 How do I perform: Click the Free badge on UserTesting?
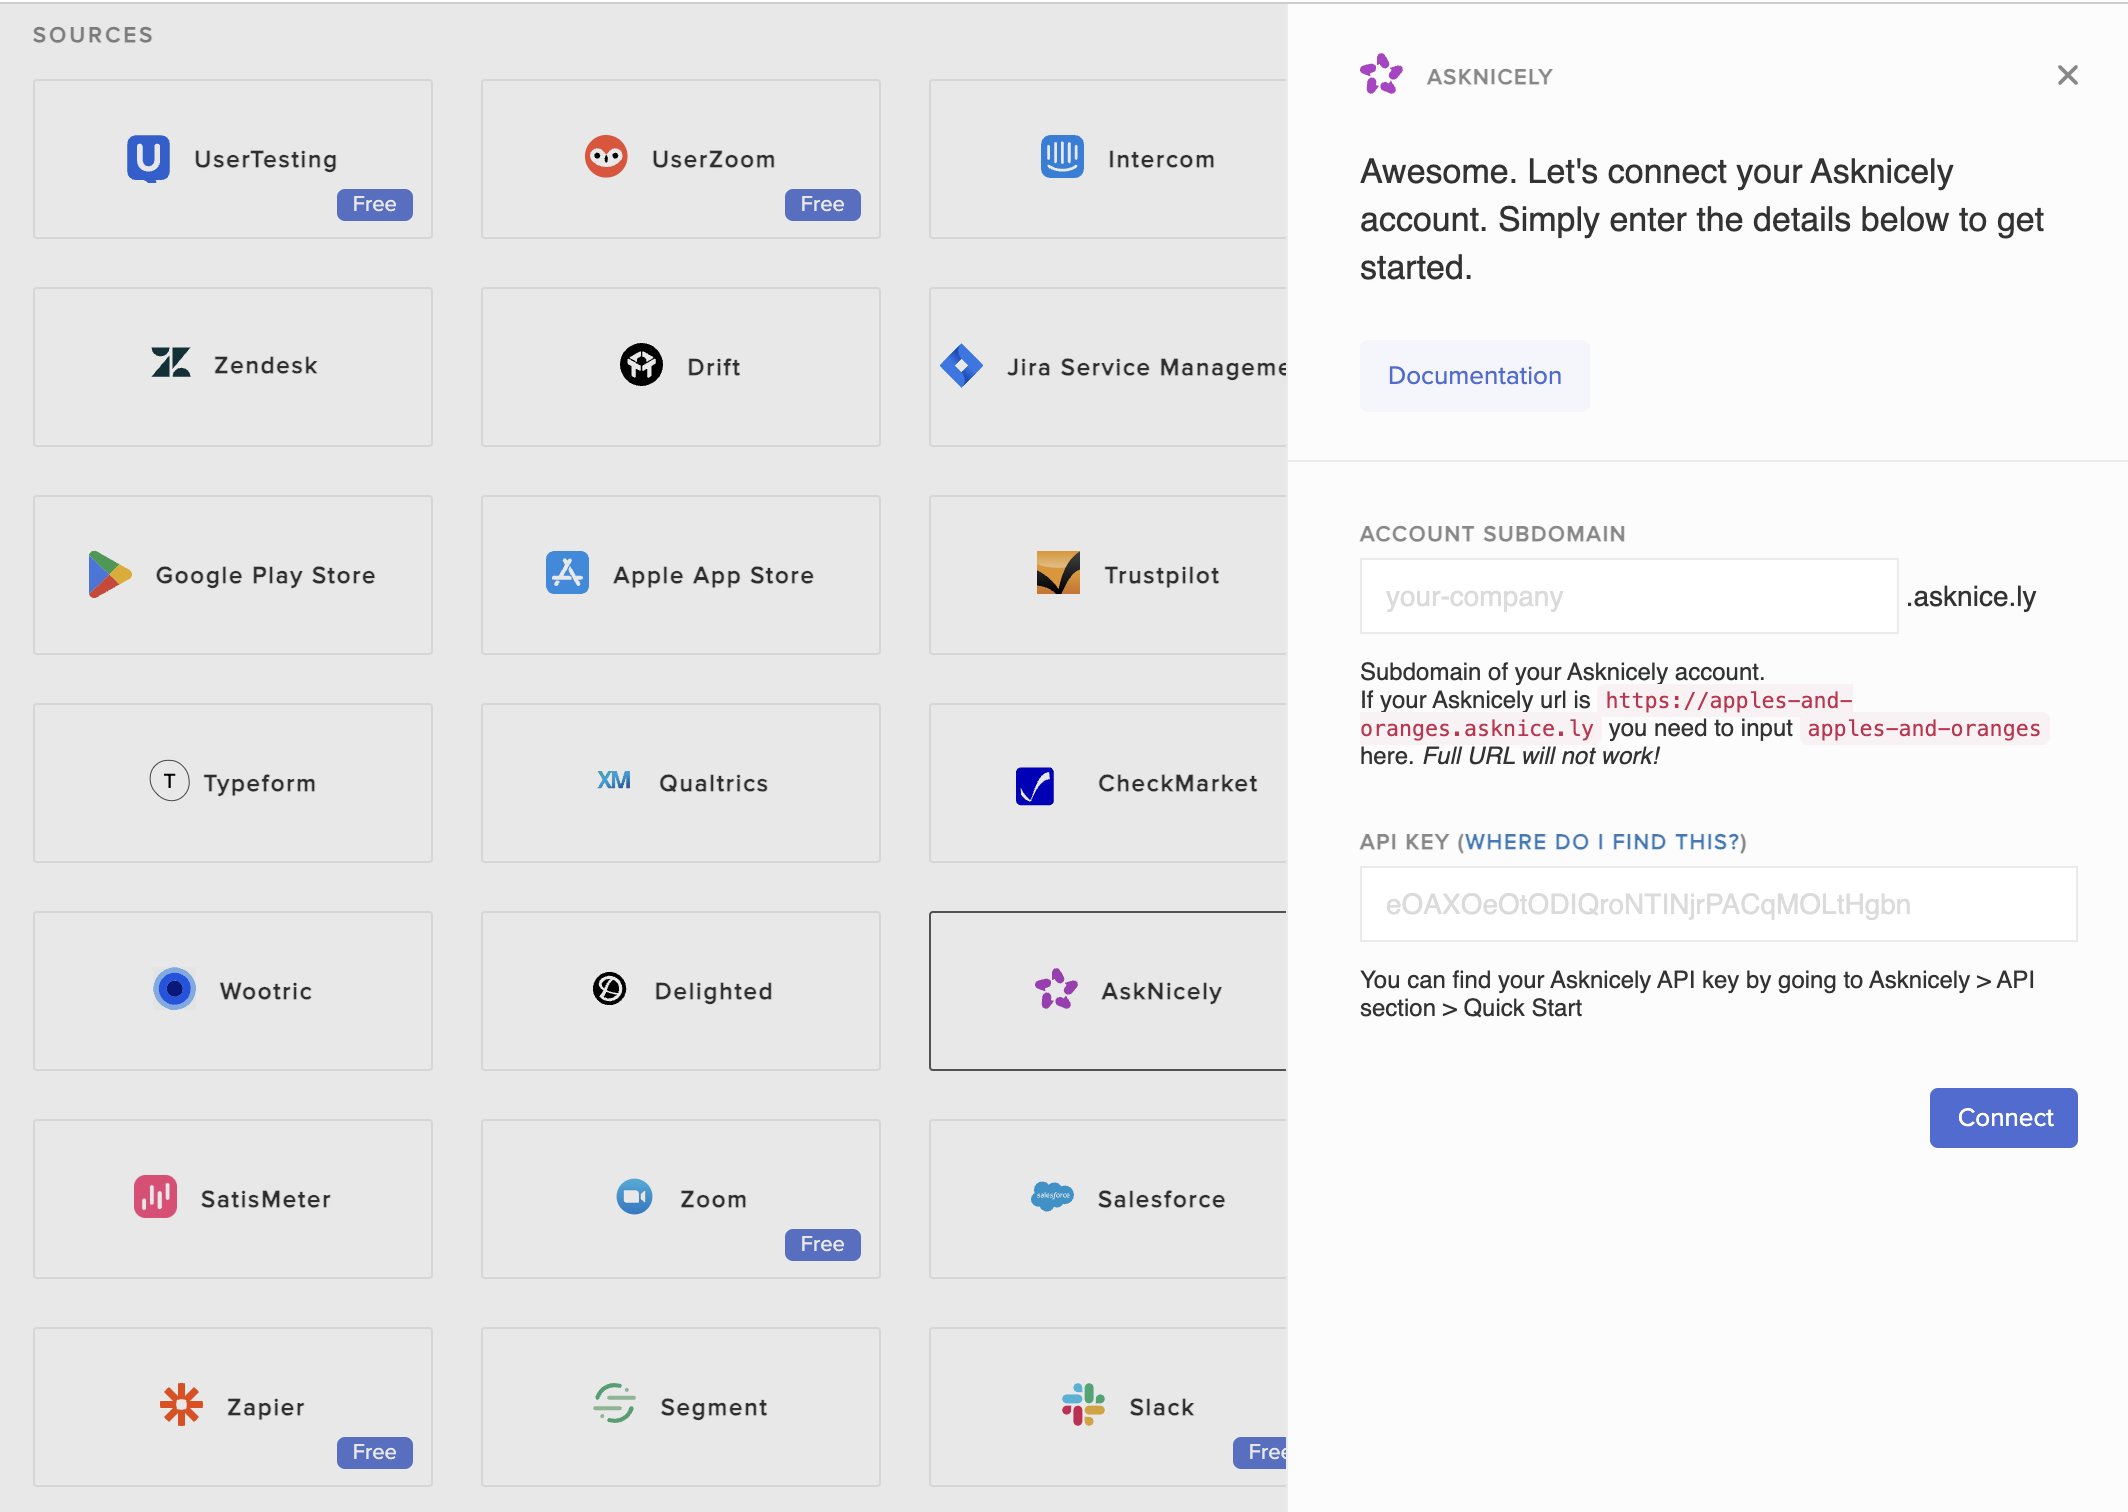pyautogui.click(x=374, y=204)
